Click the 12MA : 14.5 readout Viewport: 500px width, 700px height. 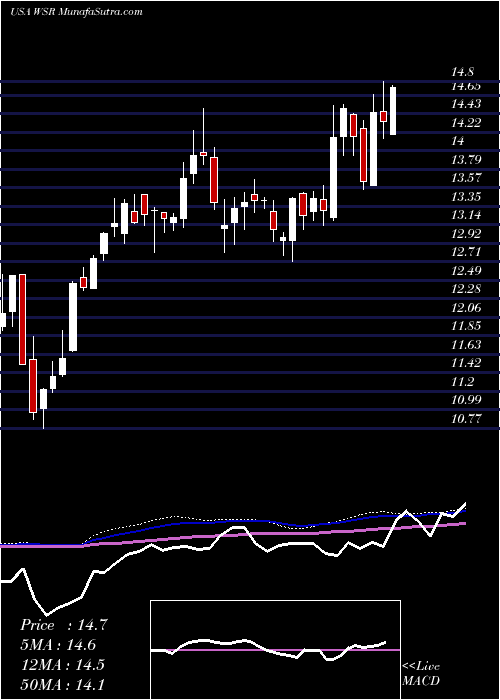tap(62, 665)
